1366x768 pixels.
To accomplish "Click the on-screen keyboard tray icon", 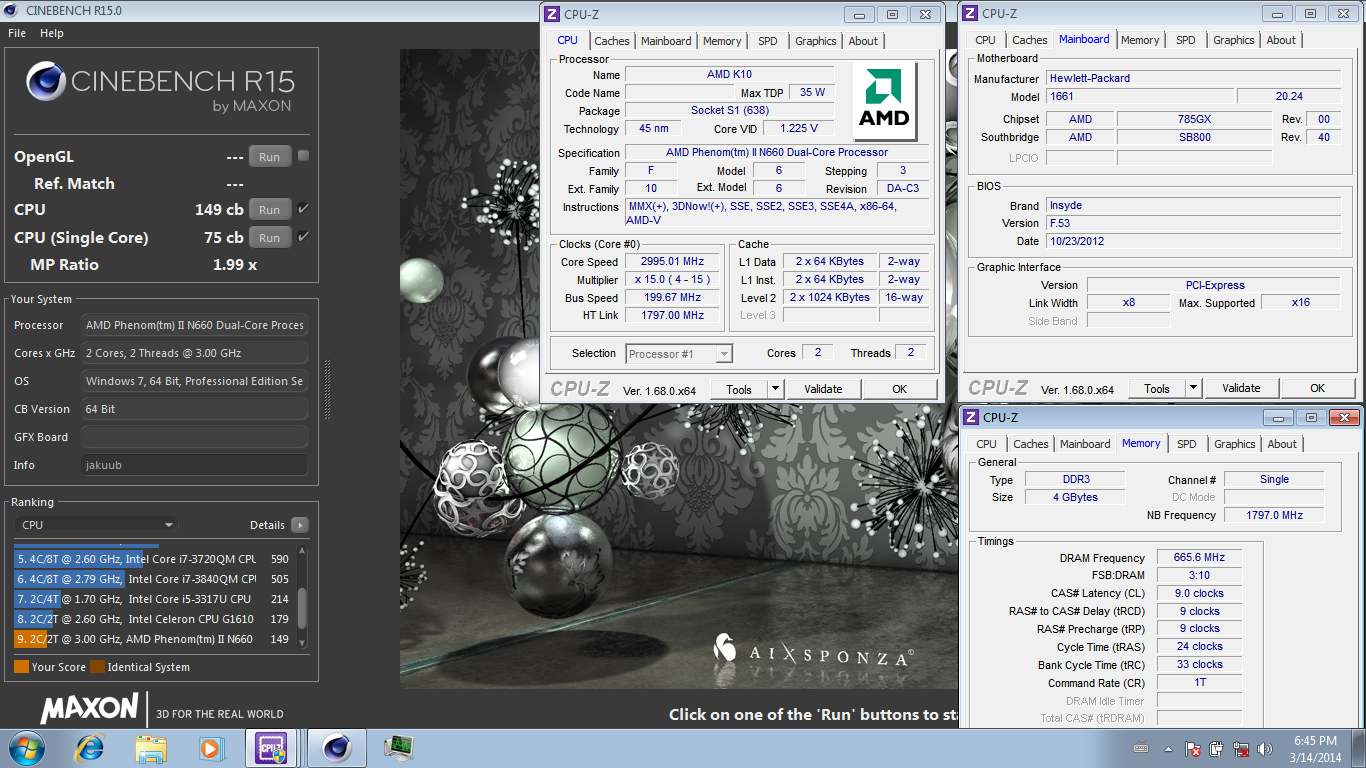I will click(x=1141, y=749).
